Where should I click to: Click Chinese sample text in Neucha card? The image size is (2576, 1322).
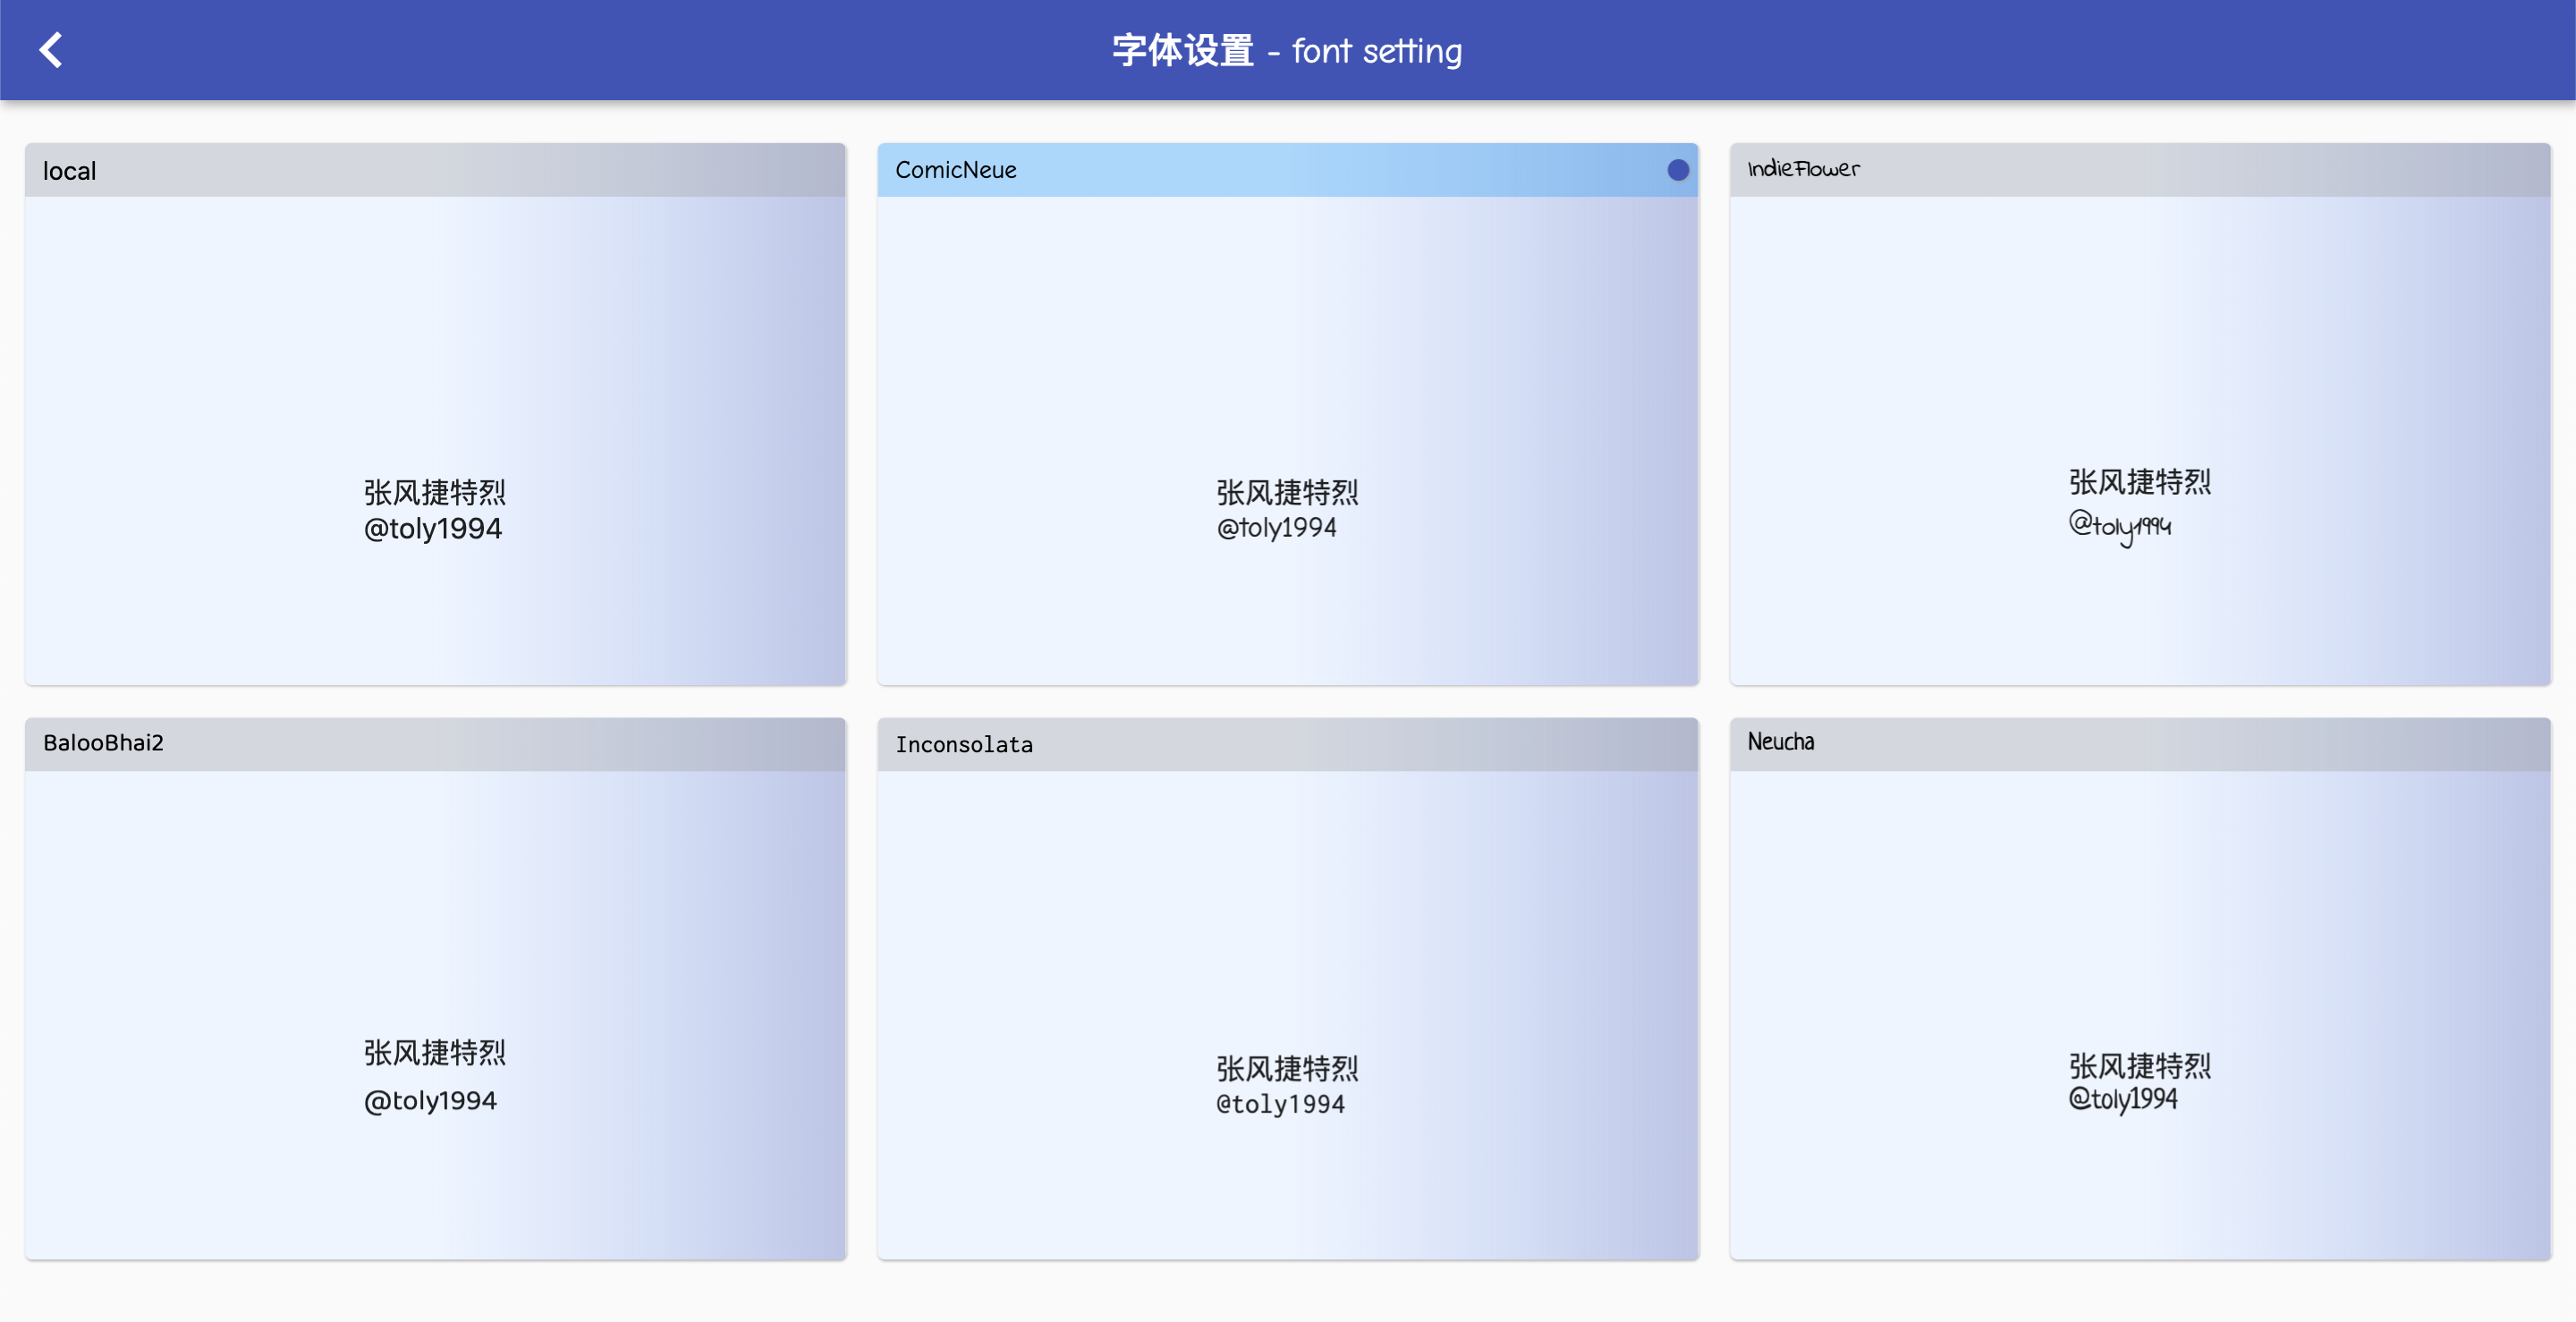coord(2139,1065)
